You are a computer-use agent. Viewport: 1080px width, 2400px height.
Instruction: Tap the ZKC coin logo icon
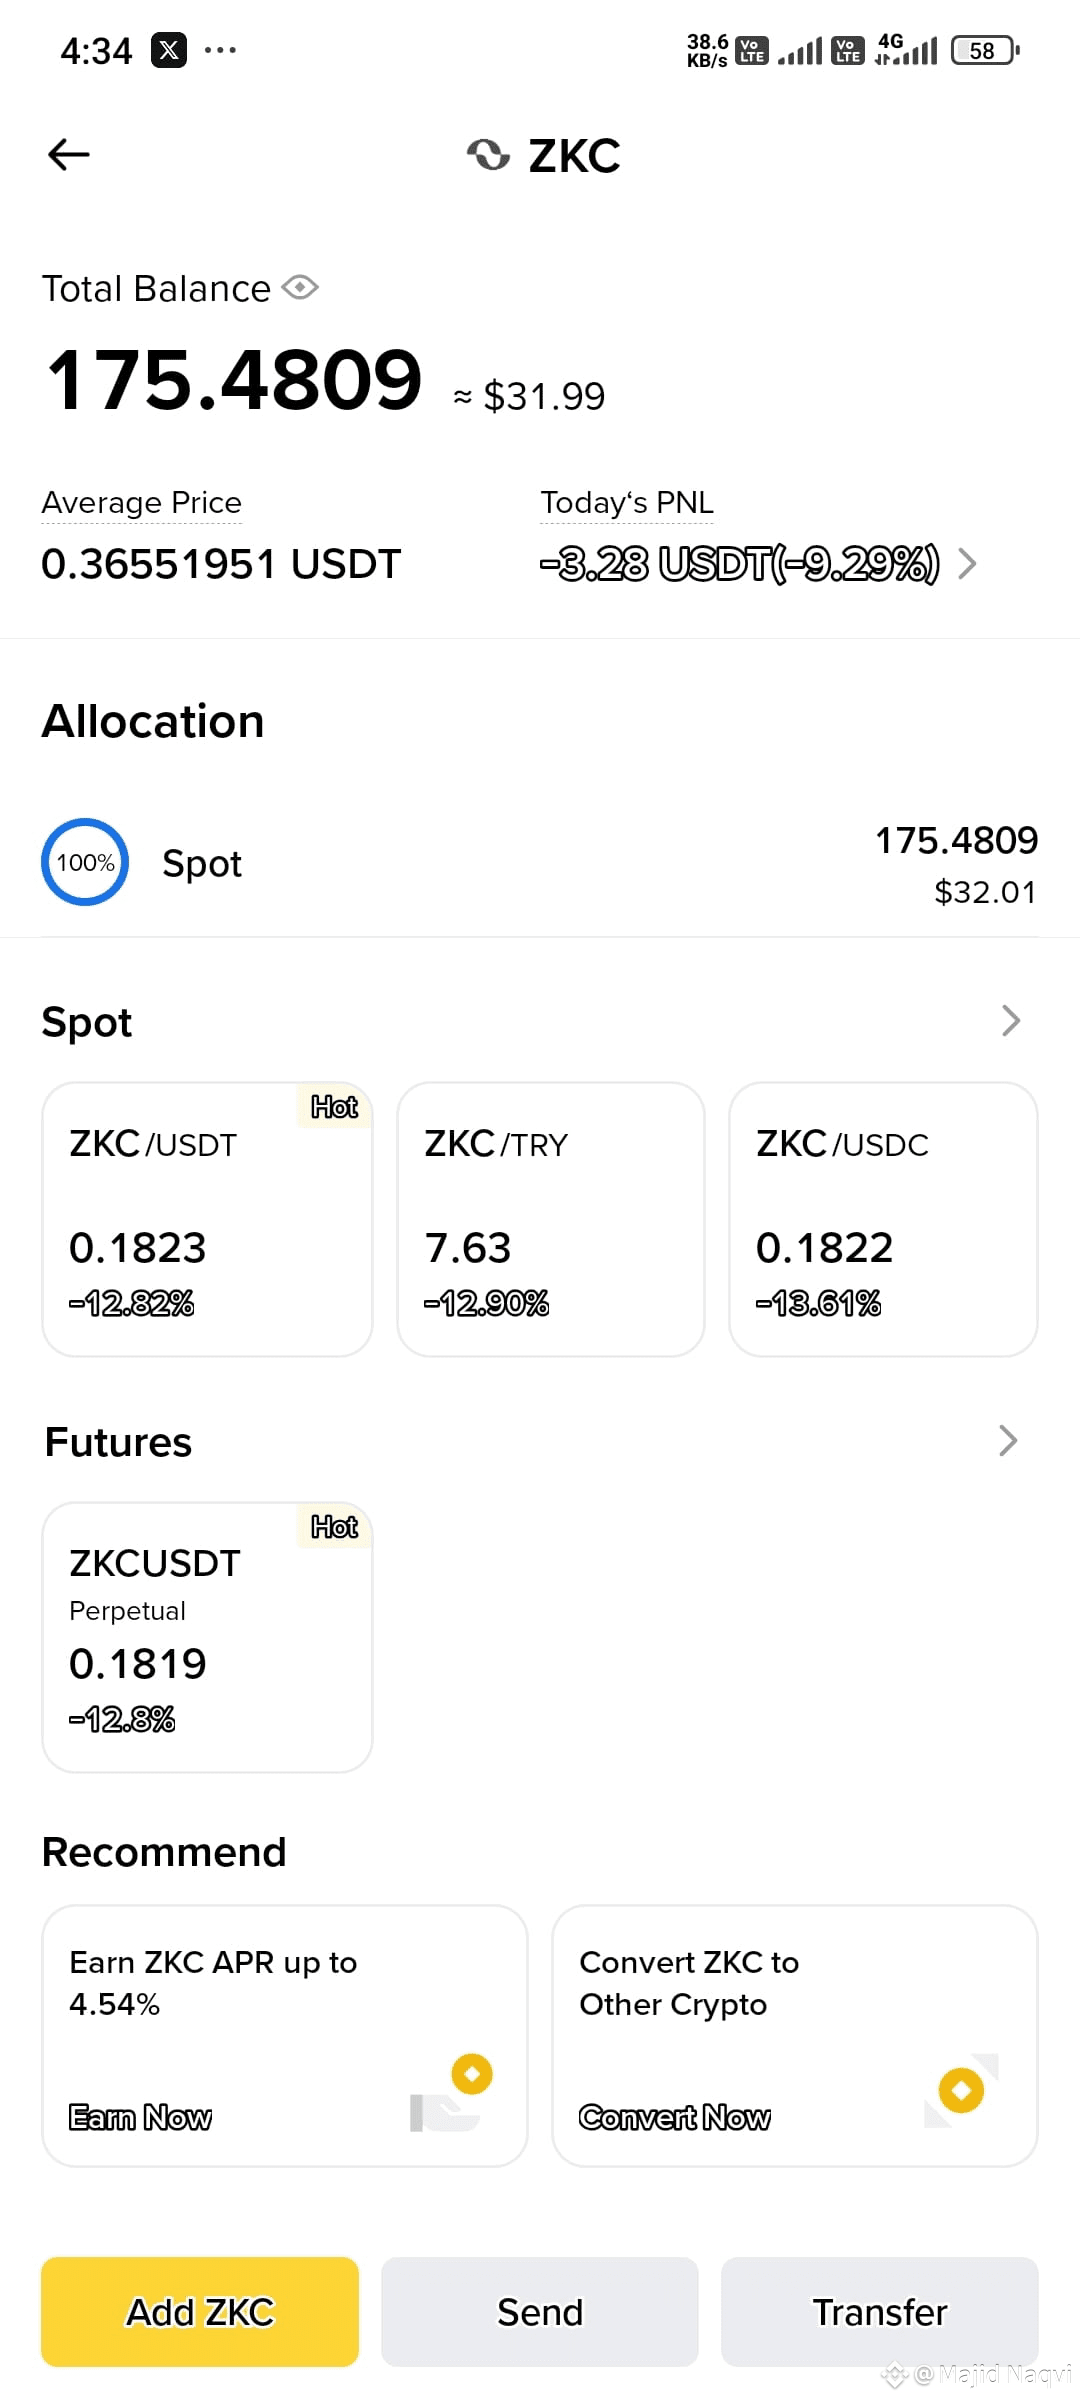pos(488,155)
